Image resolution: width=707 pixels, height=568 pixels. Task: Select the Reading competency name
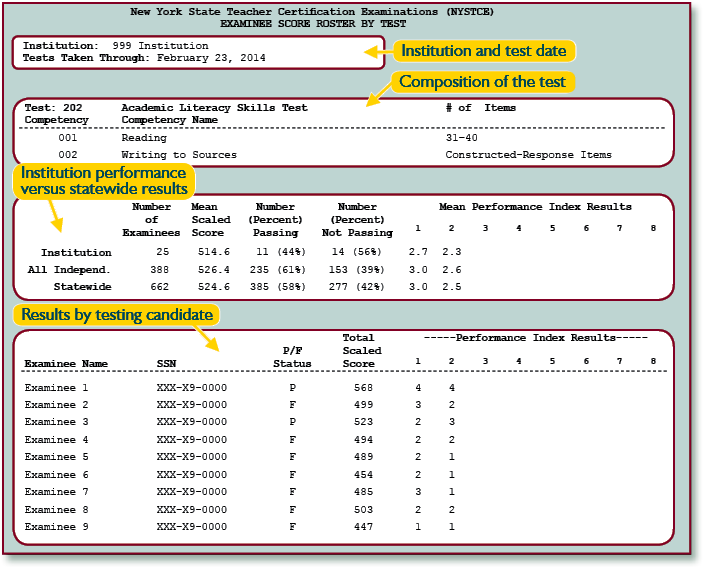coord(144,138)
